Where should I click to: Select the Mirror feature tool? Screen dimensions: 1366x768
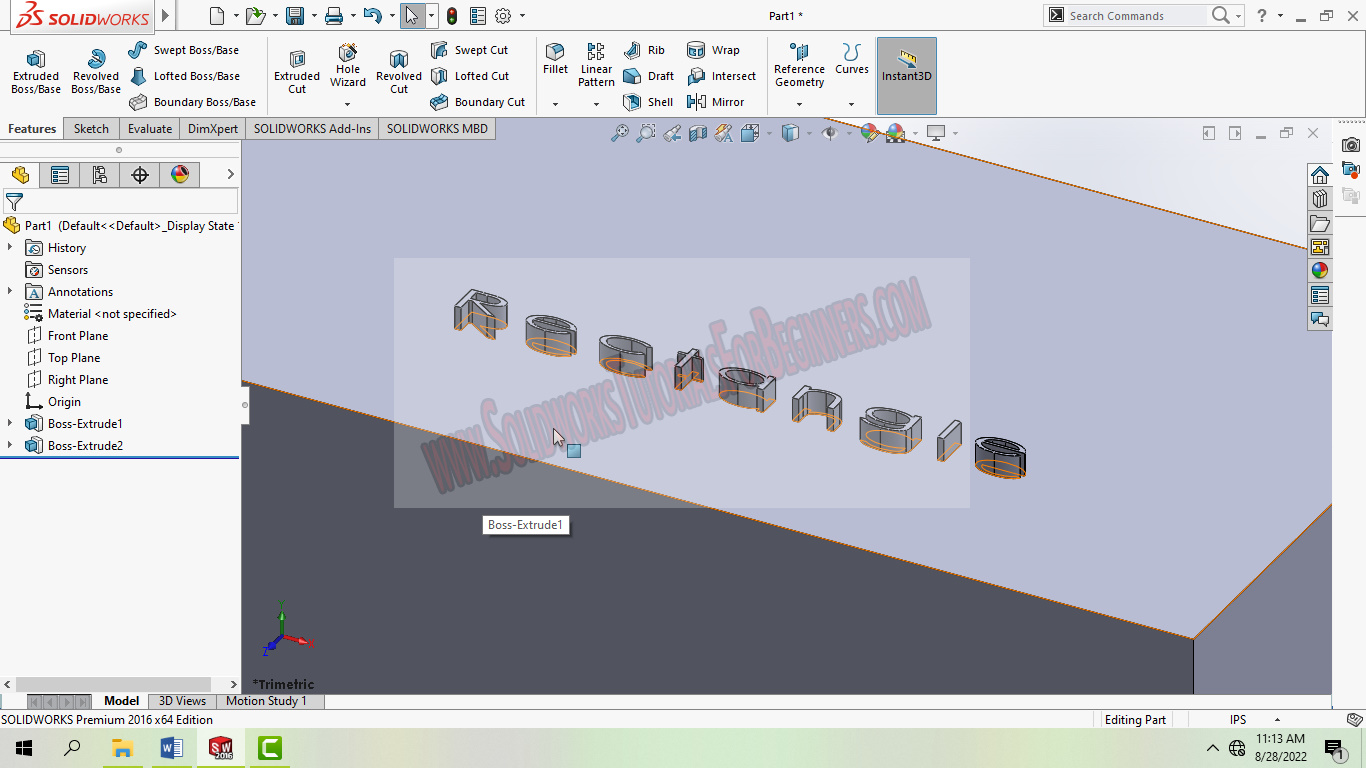(717, 101)
